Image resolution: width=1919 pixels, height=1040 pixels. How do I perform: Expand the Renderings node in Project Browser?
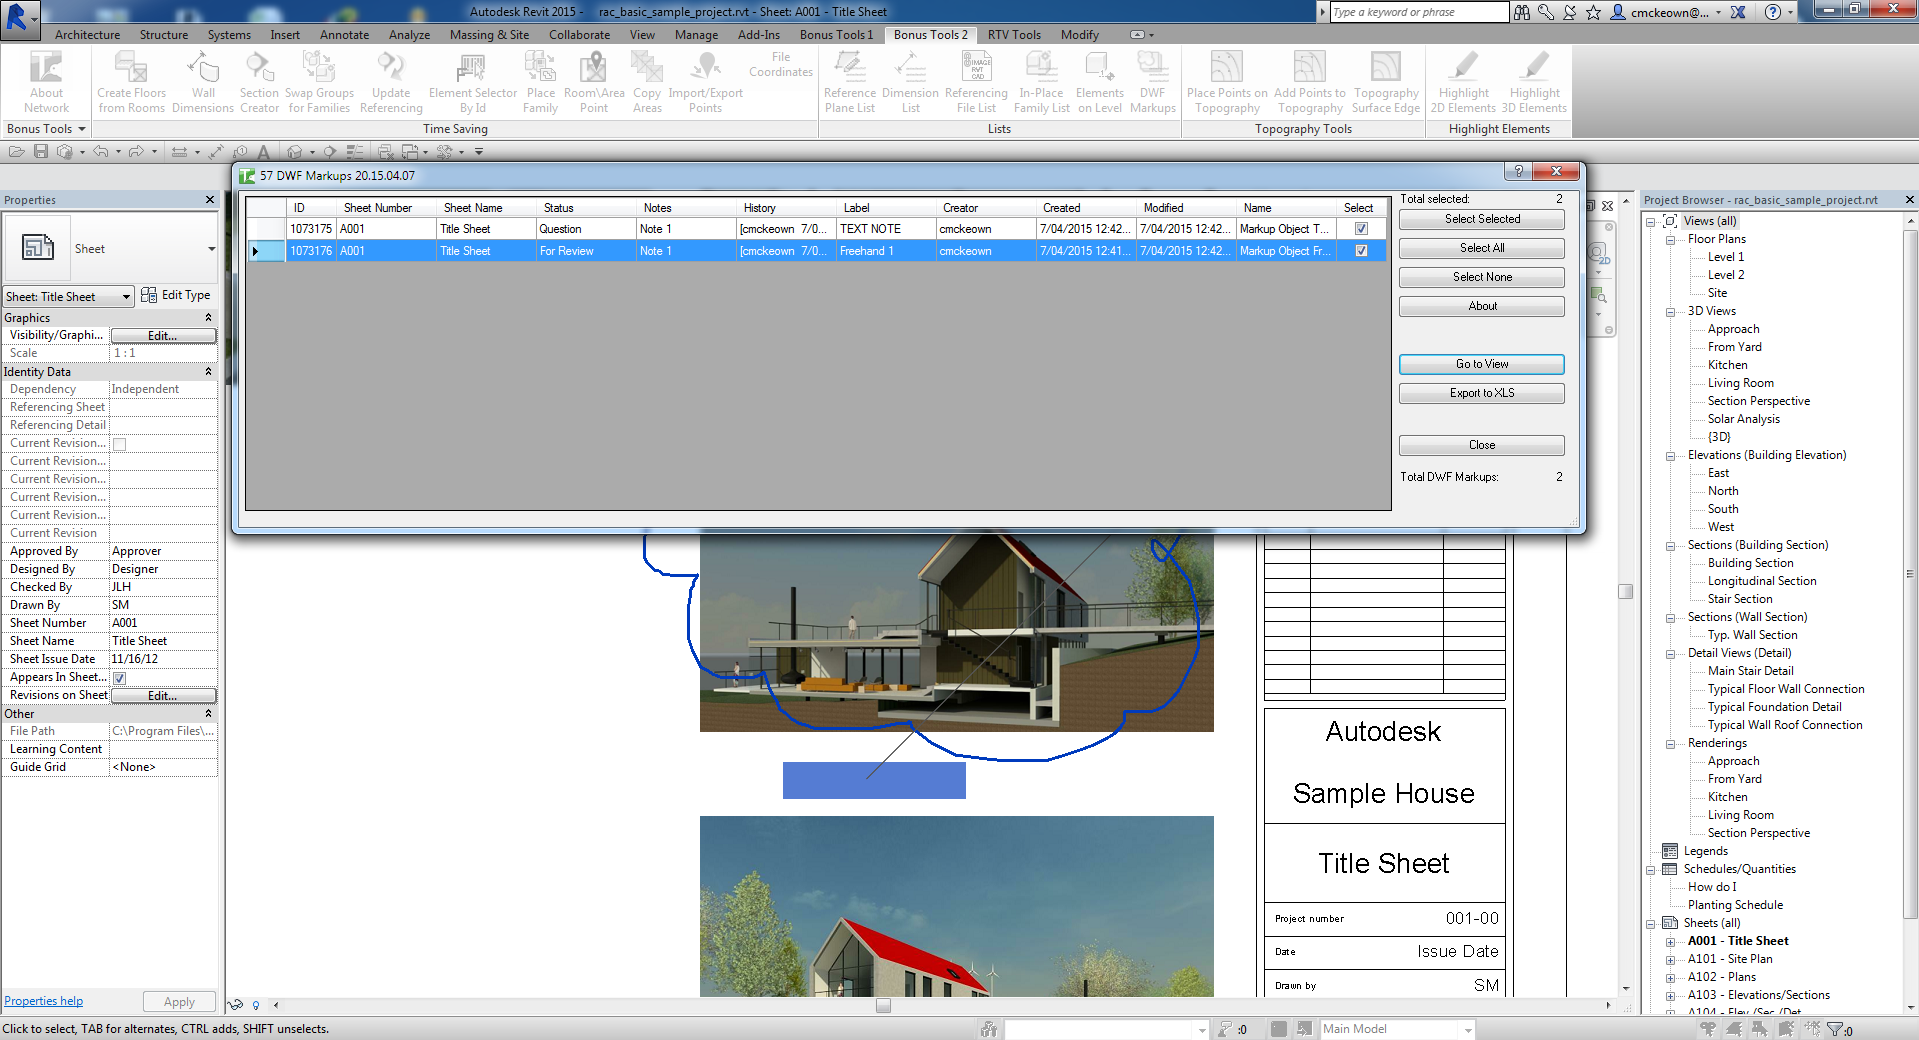(1671, 743)
